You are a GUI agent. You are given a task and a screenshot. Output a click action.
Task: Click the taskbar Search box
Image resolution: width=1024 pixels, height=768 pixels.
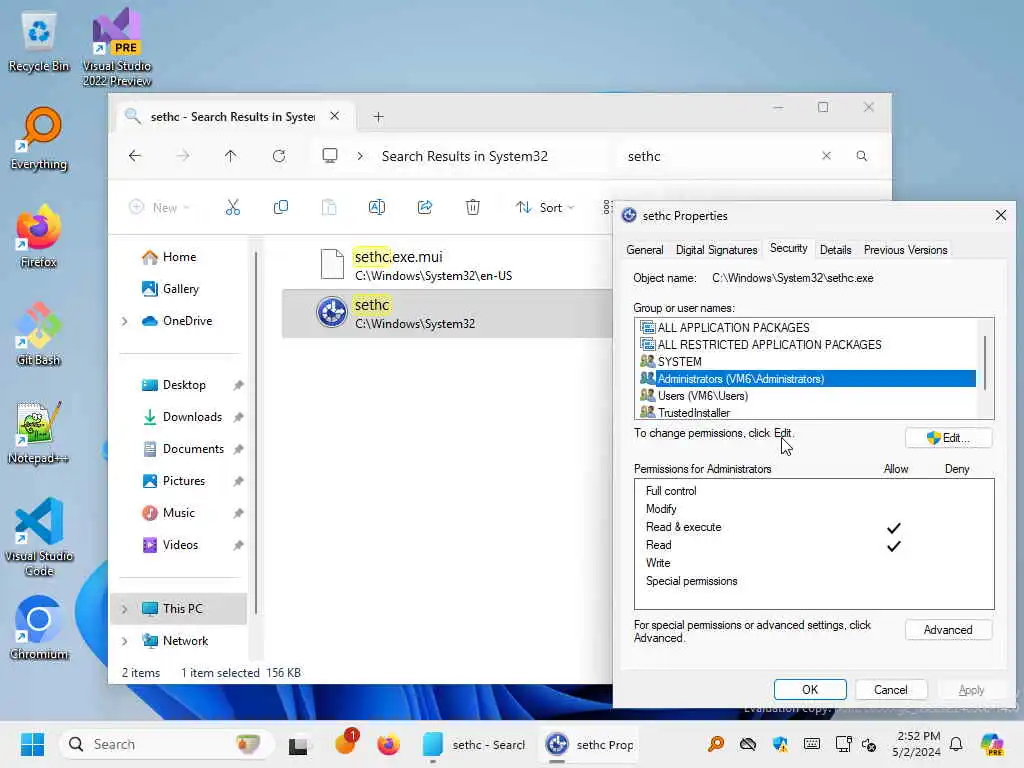[165, 744]
